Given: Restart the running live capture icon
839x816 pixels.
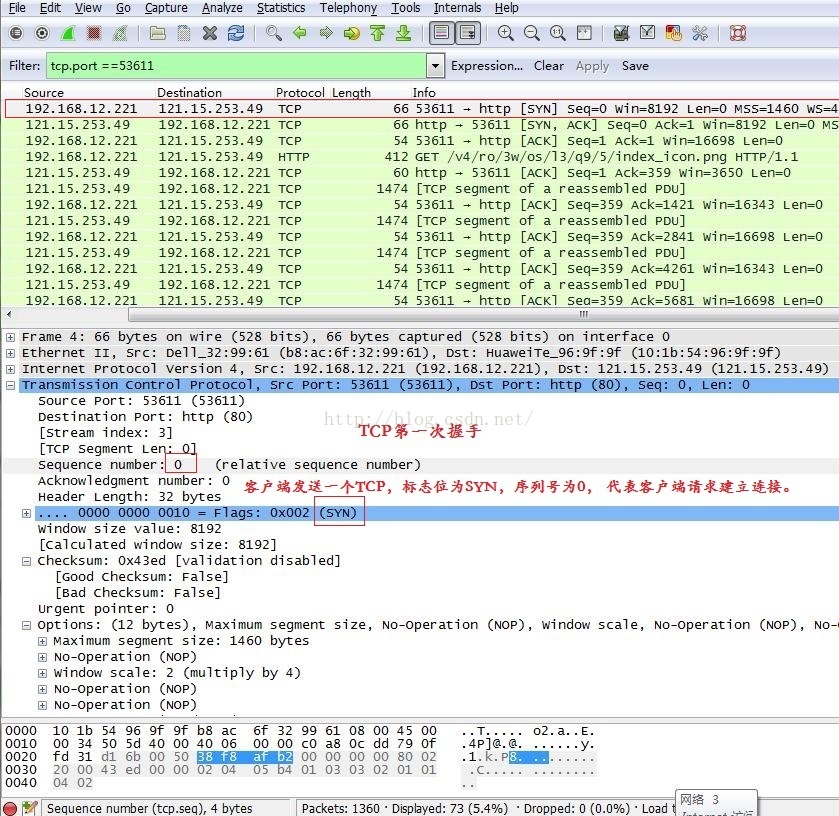Looking at the screenshot, I should [x=120, y=33].
